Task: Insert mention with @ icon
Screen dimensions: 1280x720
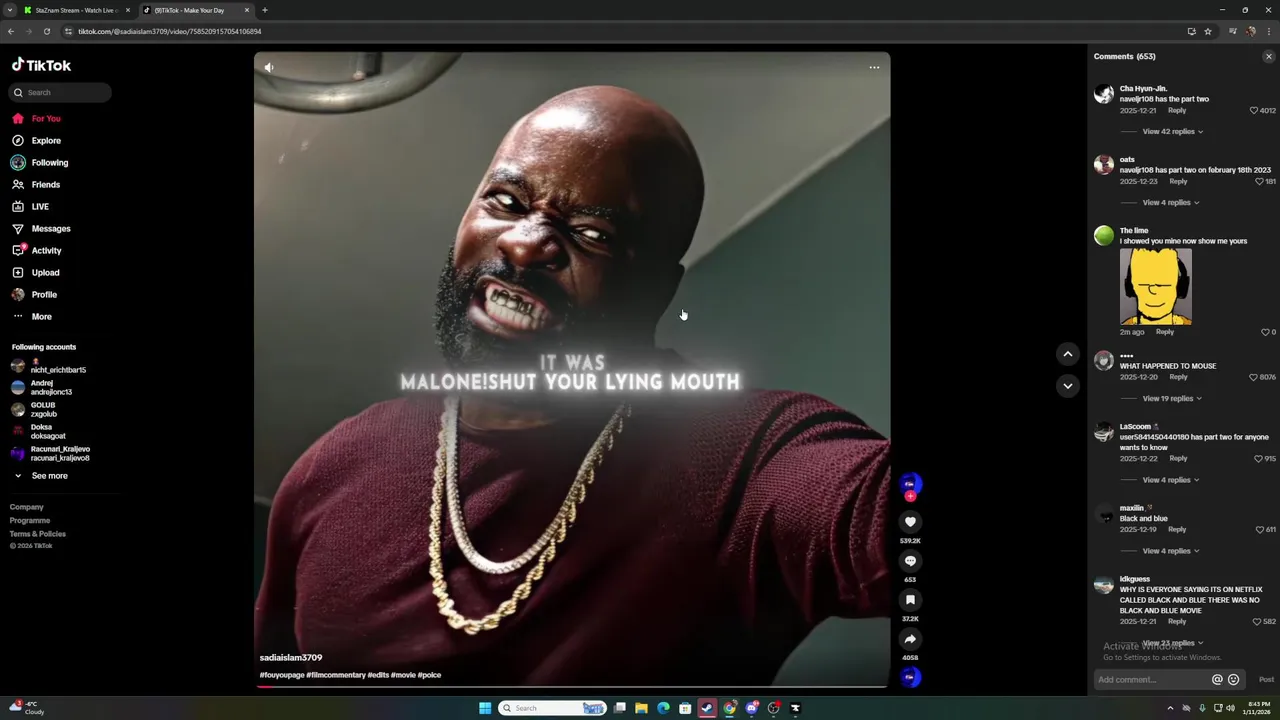Action: [1217, 680]
